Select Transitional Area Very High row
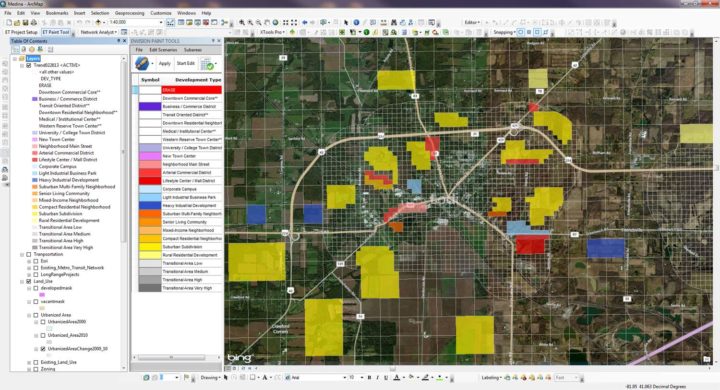Viewport: 720px width, 390px height. (x=180, y=288)
